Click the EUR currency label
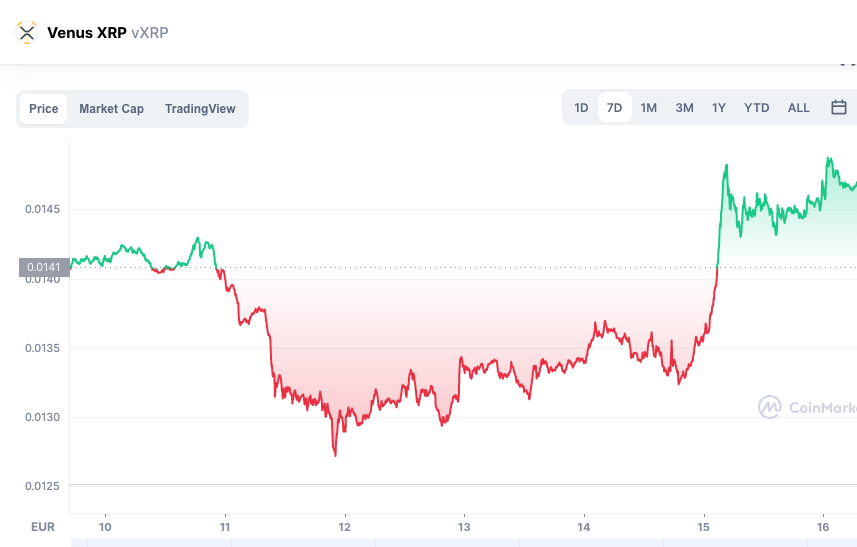This screenshot has width=857, height=547. click(x=43, y=526)
